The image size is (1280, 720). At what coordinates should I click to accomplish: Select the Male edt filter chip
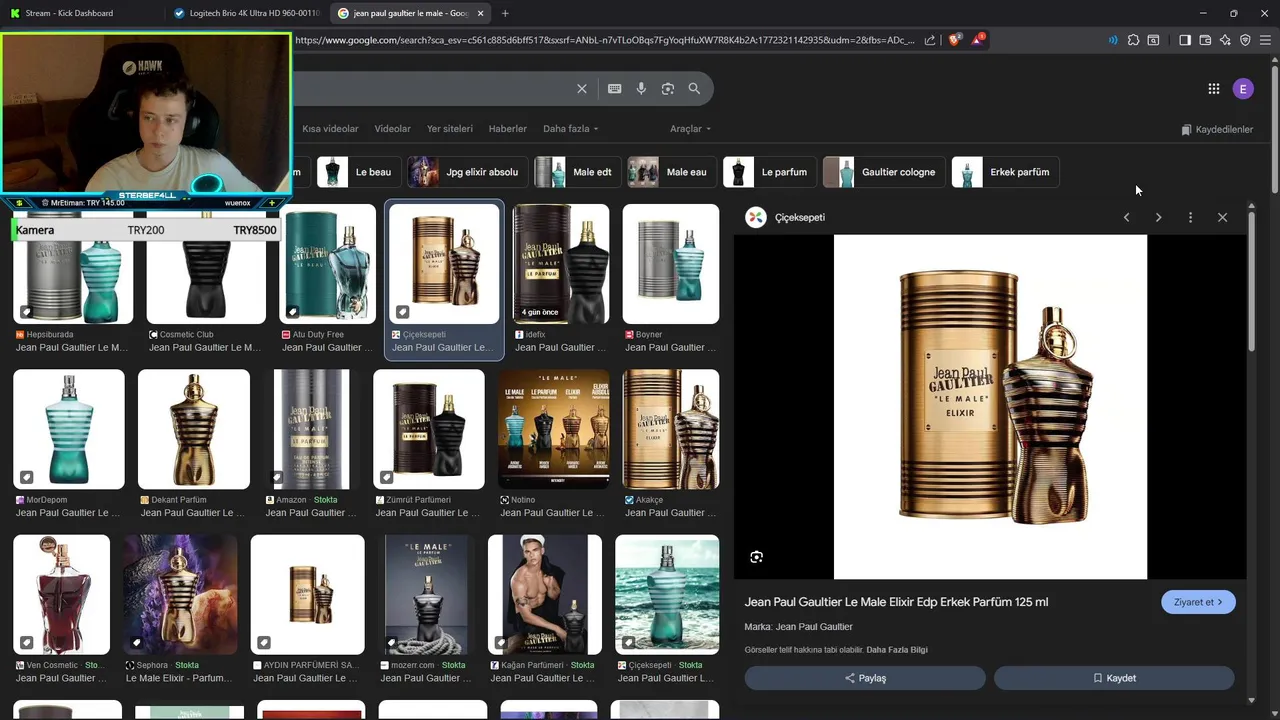click(x=577, y=172)
